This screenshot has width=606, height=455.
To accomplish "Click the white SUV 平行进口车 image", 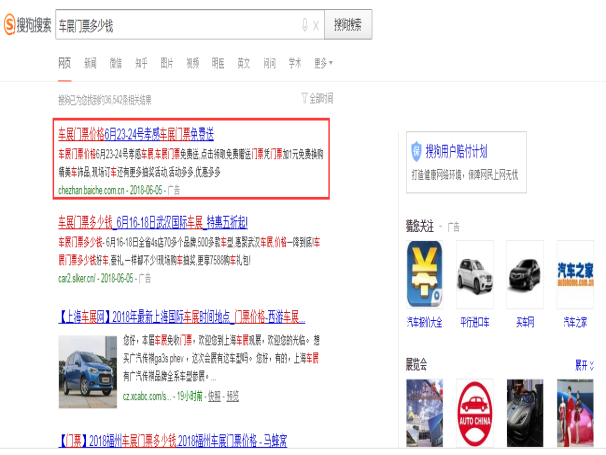I will pyautogui.click(x=475, y=274).
